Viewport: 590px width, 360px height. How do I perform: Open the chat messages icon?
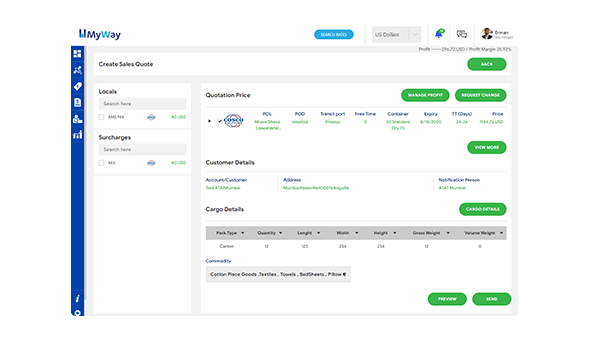click(462, 34)
